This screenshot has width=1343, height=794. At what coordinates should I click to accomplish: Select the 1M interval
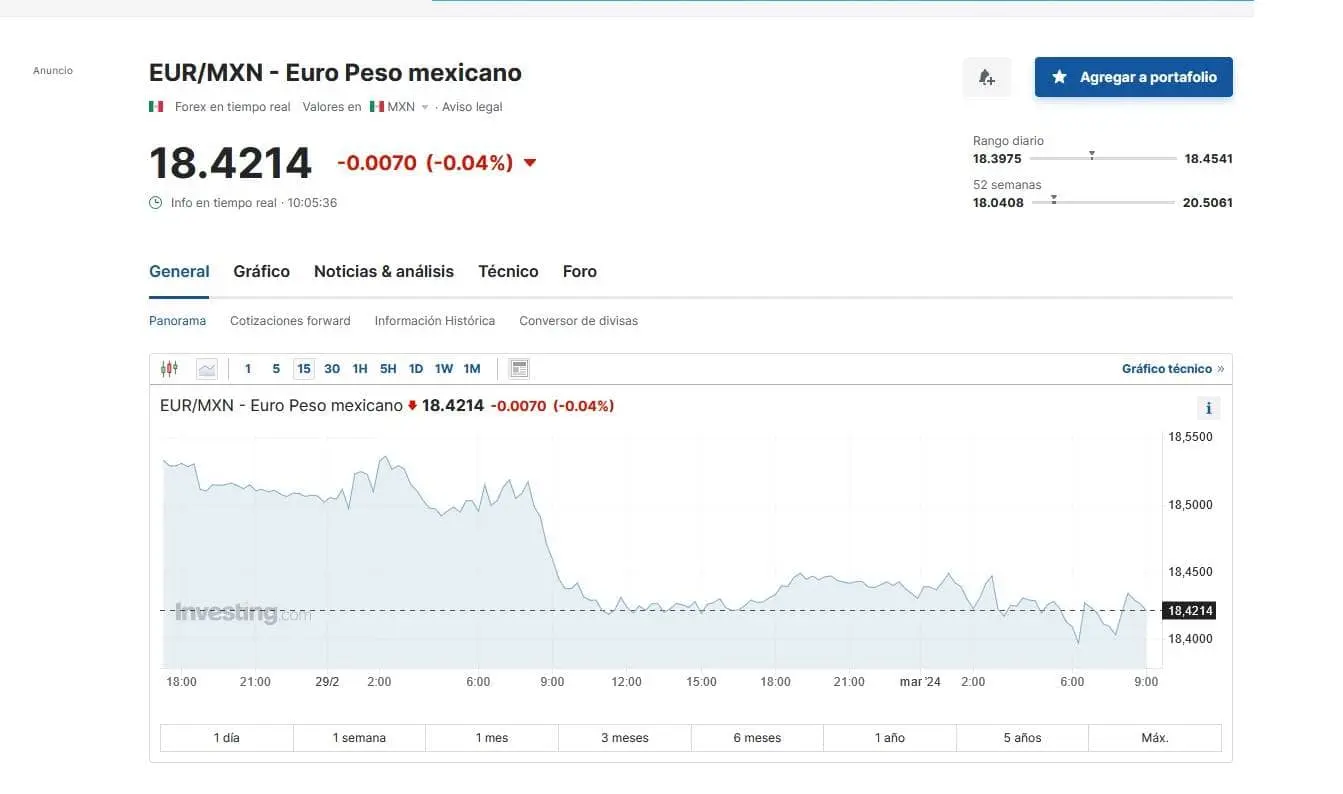click(x=472, y=369)
